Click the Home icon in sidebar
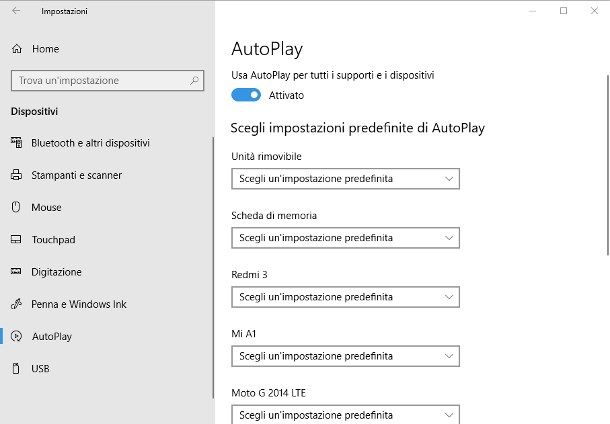Screen dimensions: 610x424 click(16, 49)
